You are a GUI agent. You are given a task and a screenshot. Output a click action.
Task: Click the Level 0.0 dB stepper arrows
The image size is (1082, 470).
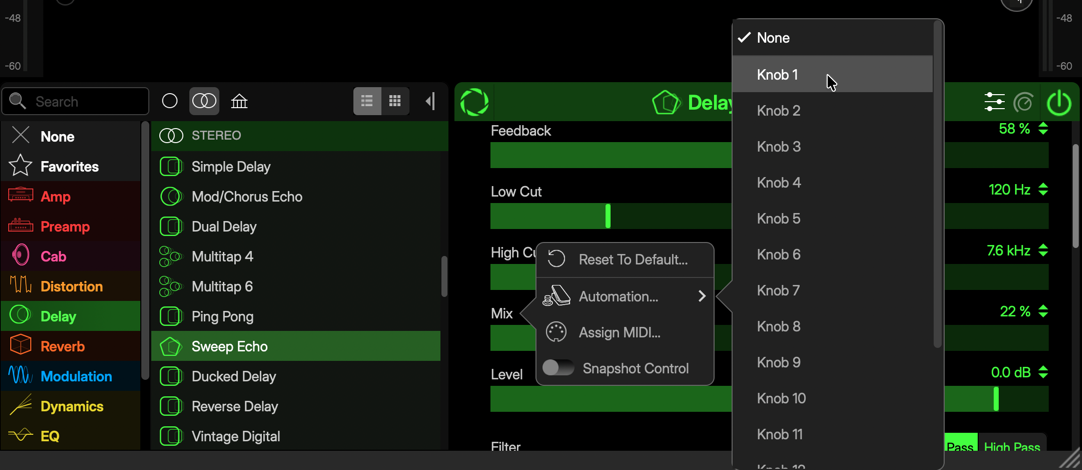(1043, 372)
